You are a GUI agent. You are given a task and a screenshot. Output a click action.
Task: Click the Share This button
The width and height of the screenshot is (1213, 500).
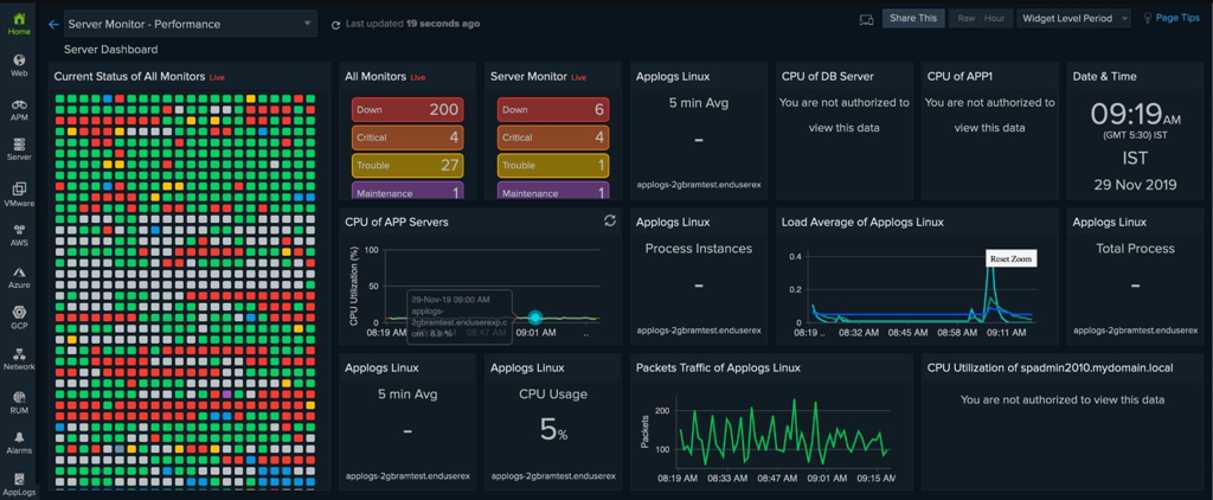(913, 18)
